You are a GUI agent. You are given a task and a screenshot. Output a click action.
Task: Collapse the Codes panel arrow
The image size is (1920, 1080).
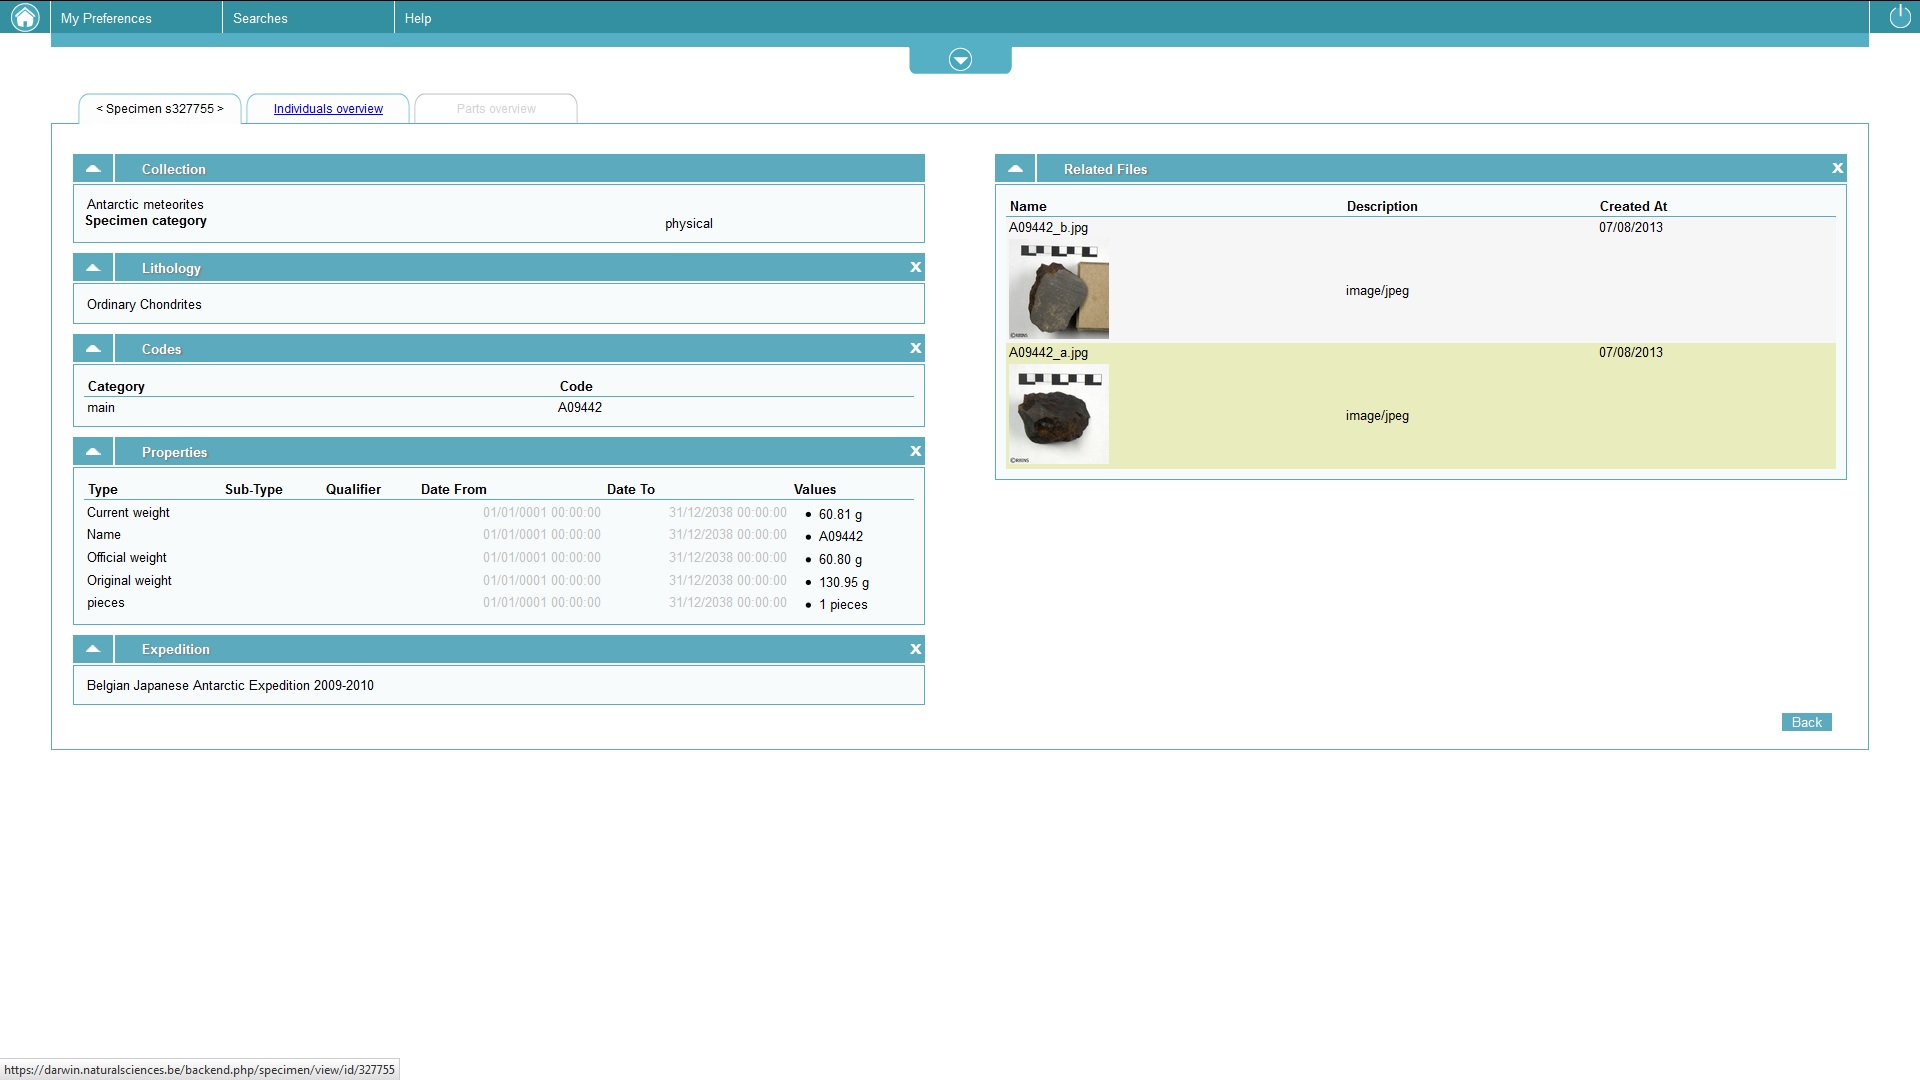tap(93, 348)
